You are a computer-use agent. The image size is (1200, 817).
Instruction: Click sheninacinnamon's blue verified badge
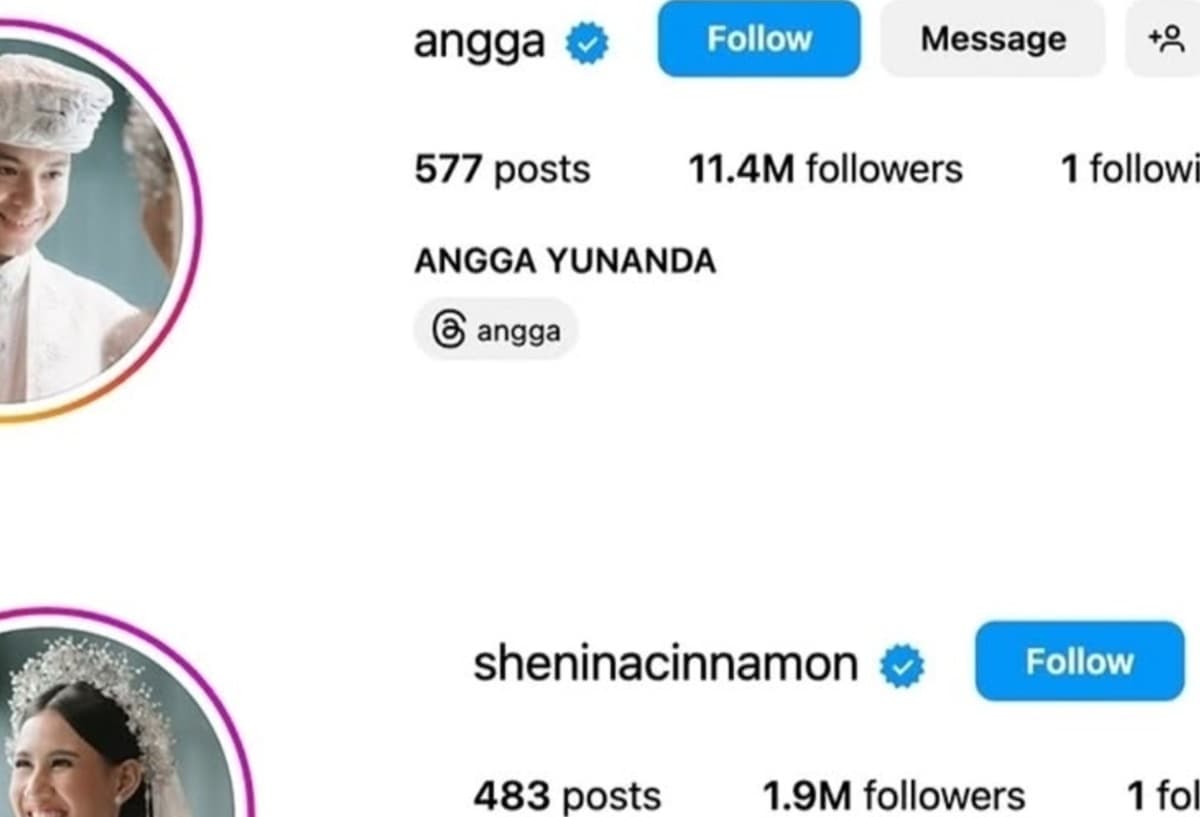click(902, 665)
